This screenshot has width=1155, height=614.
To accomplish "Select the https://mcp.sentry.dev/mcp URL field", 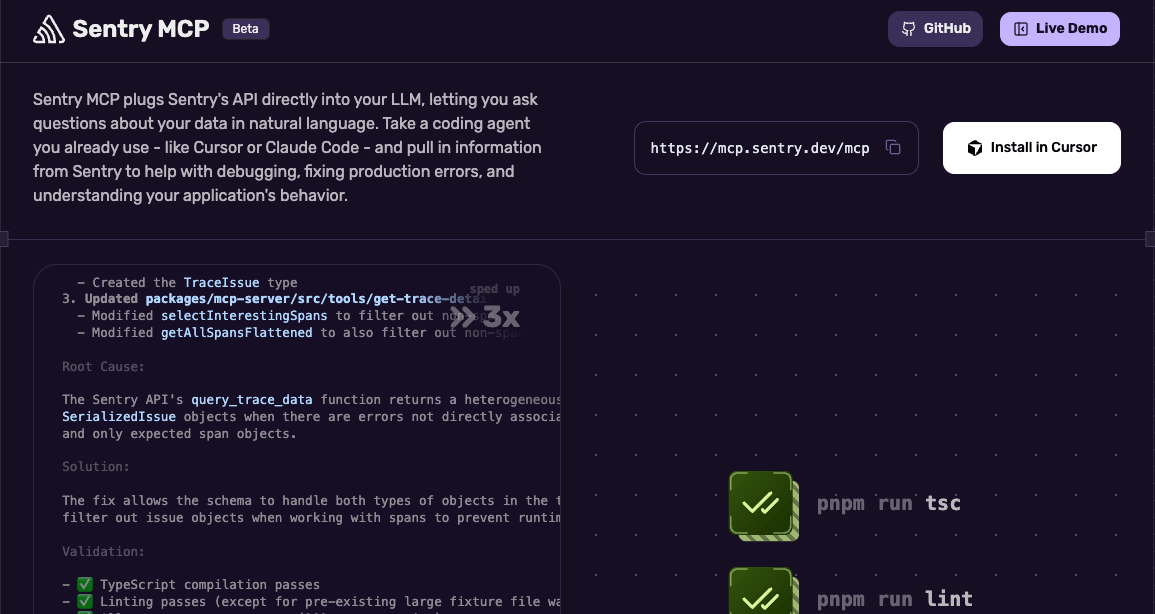I will 760,147.
